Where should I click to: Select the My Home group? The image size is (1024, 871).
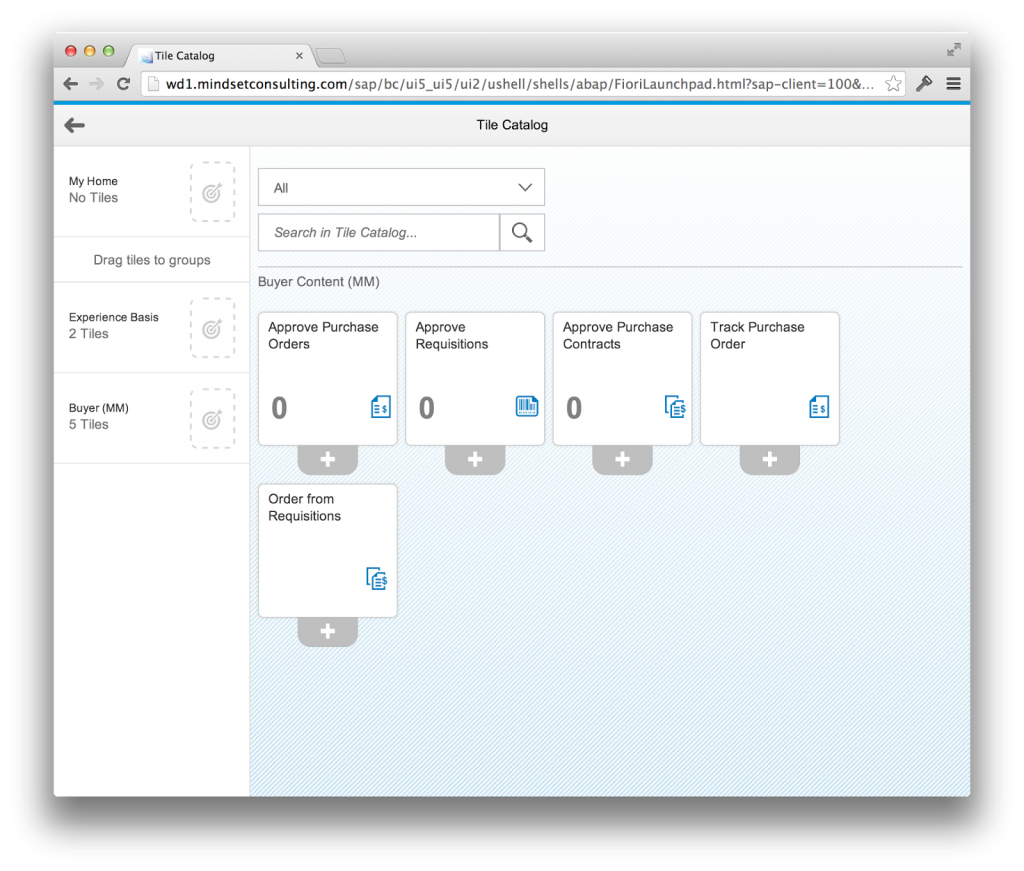pyautogui.click(x=152, y=191)
